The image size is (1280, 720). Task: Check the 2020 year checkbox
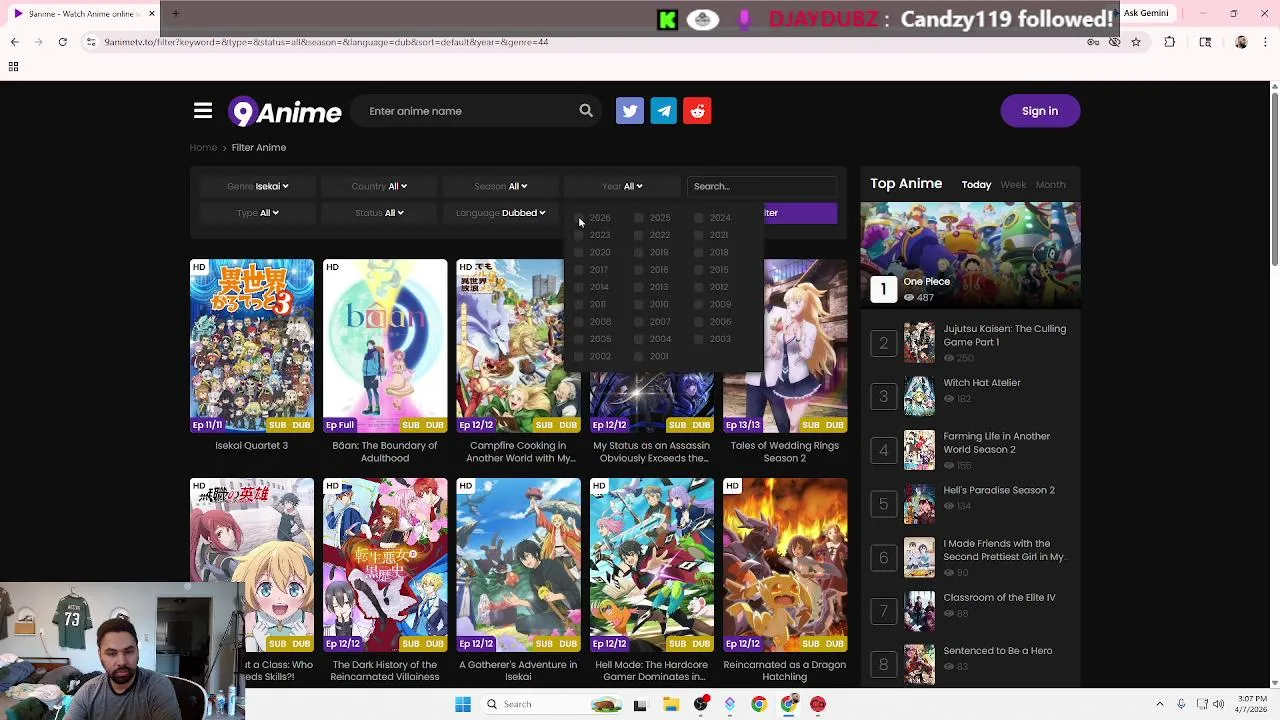(579, 252)
